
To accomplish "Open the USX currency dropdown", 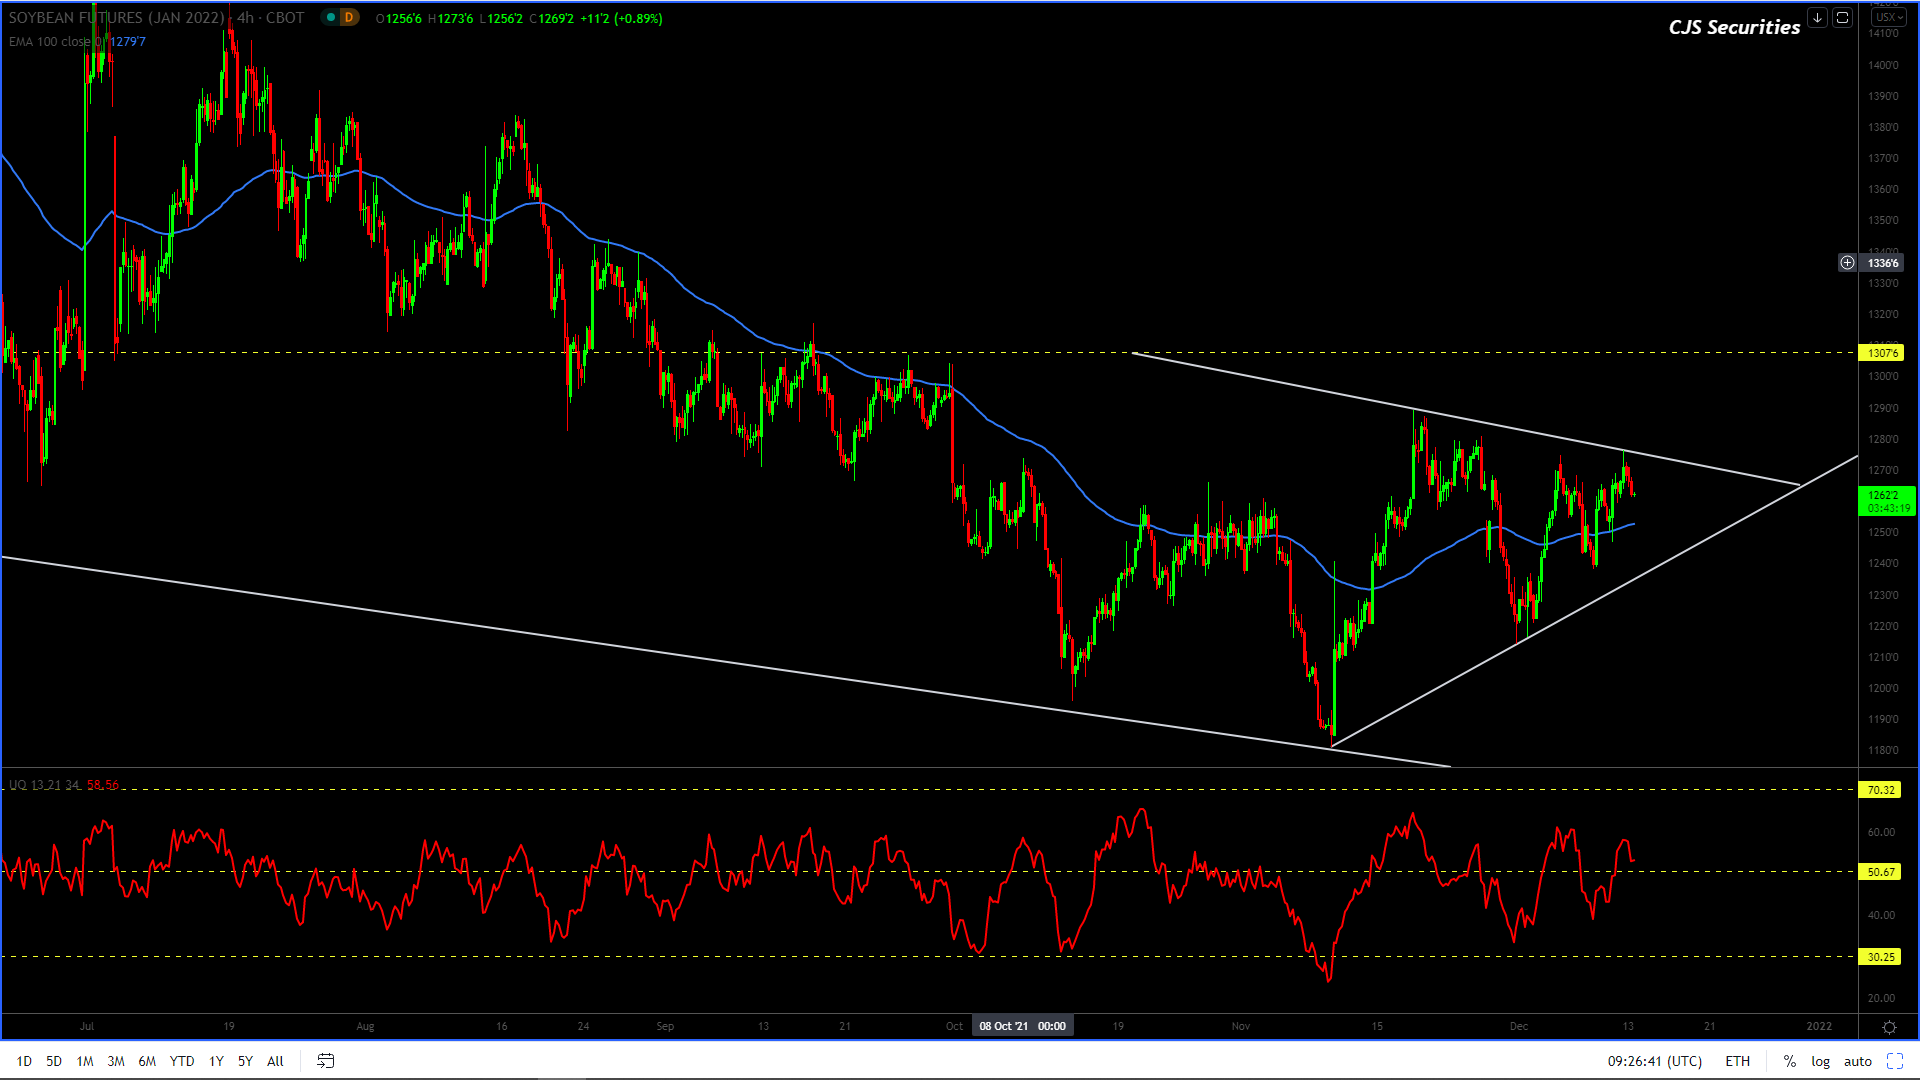I will pyautogui.click(x=1888, y=17).
